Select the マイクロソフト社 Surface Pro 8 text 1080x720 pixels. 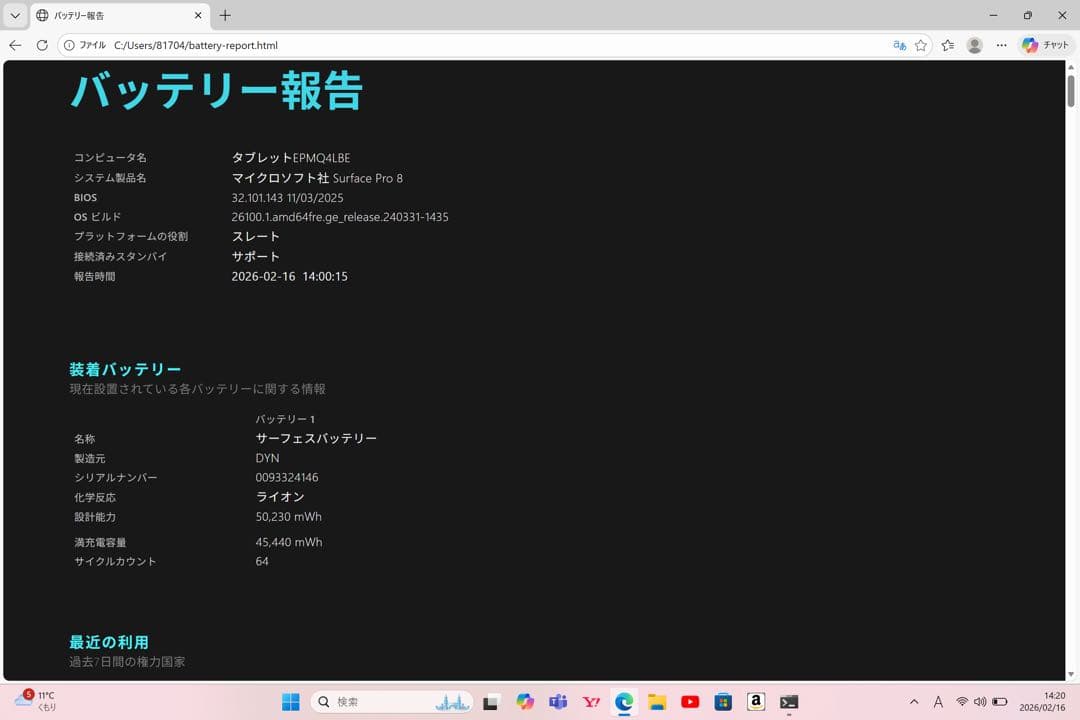point(317,178)
